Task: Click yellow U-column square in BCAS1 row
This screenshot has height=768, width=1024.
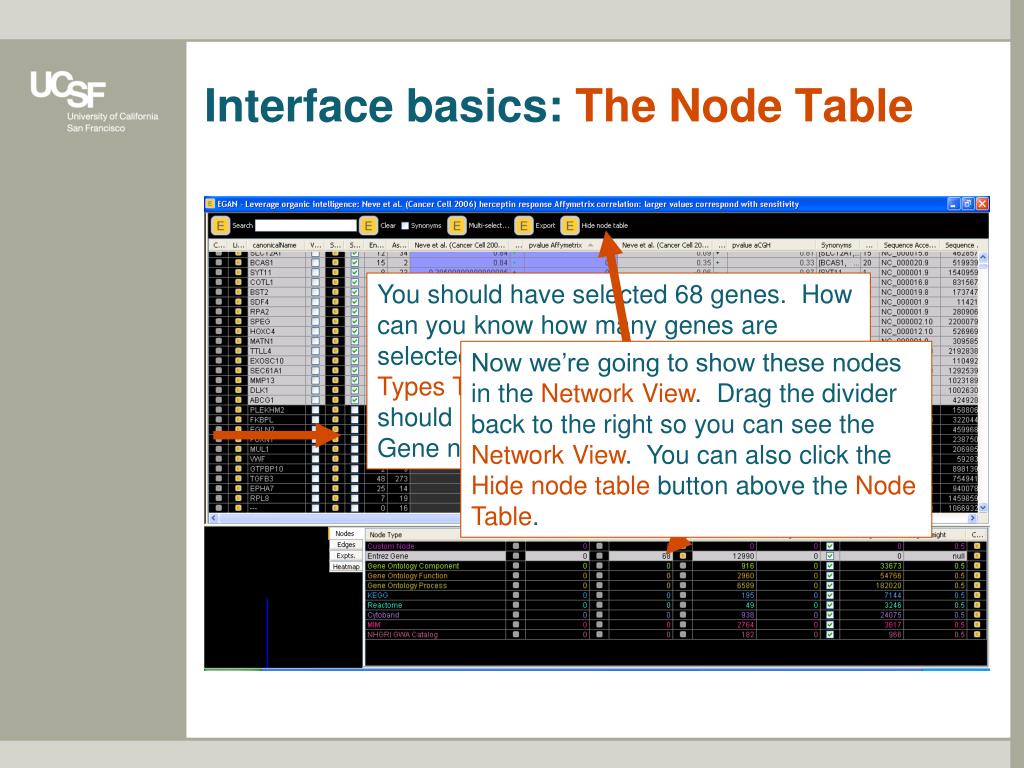Action: (x=238, y=263)
